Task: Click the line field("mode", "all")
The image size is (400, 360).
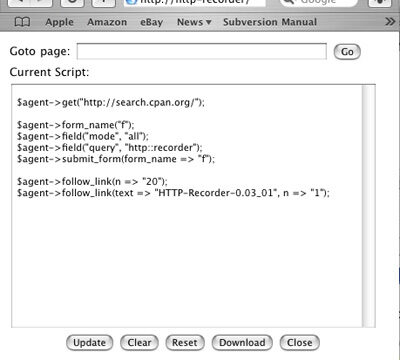Action: pyautogui.click(x=83, y=136)
